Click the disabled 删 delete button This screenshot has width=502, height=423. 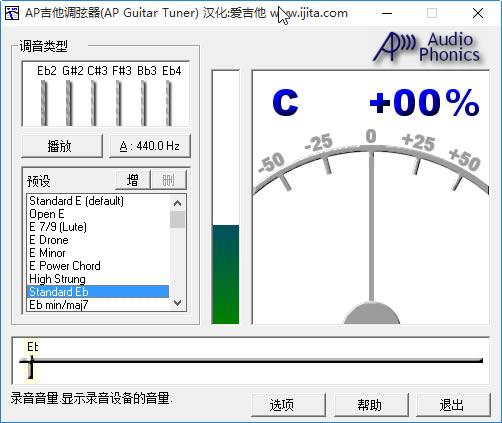(x=169, y=180)
